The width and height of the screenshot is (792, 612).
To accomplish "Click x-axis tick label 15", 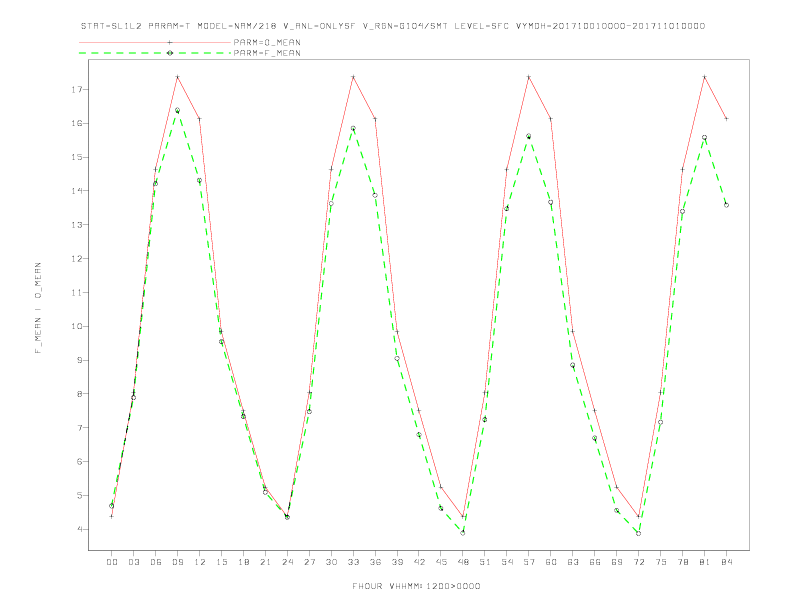I will pyautogui.click(x=221, y=562).
